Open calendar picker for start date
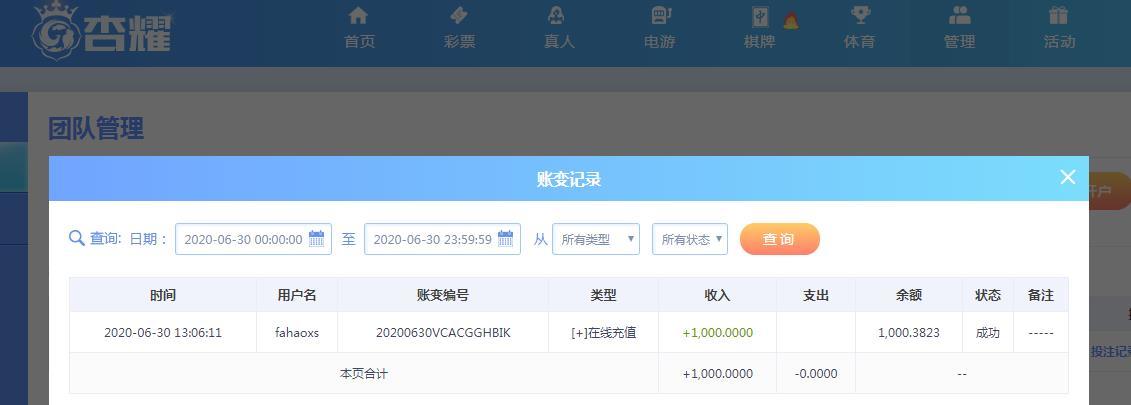1131x405 pixels. pos(316,239)
